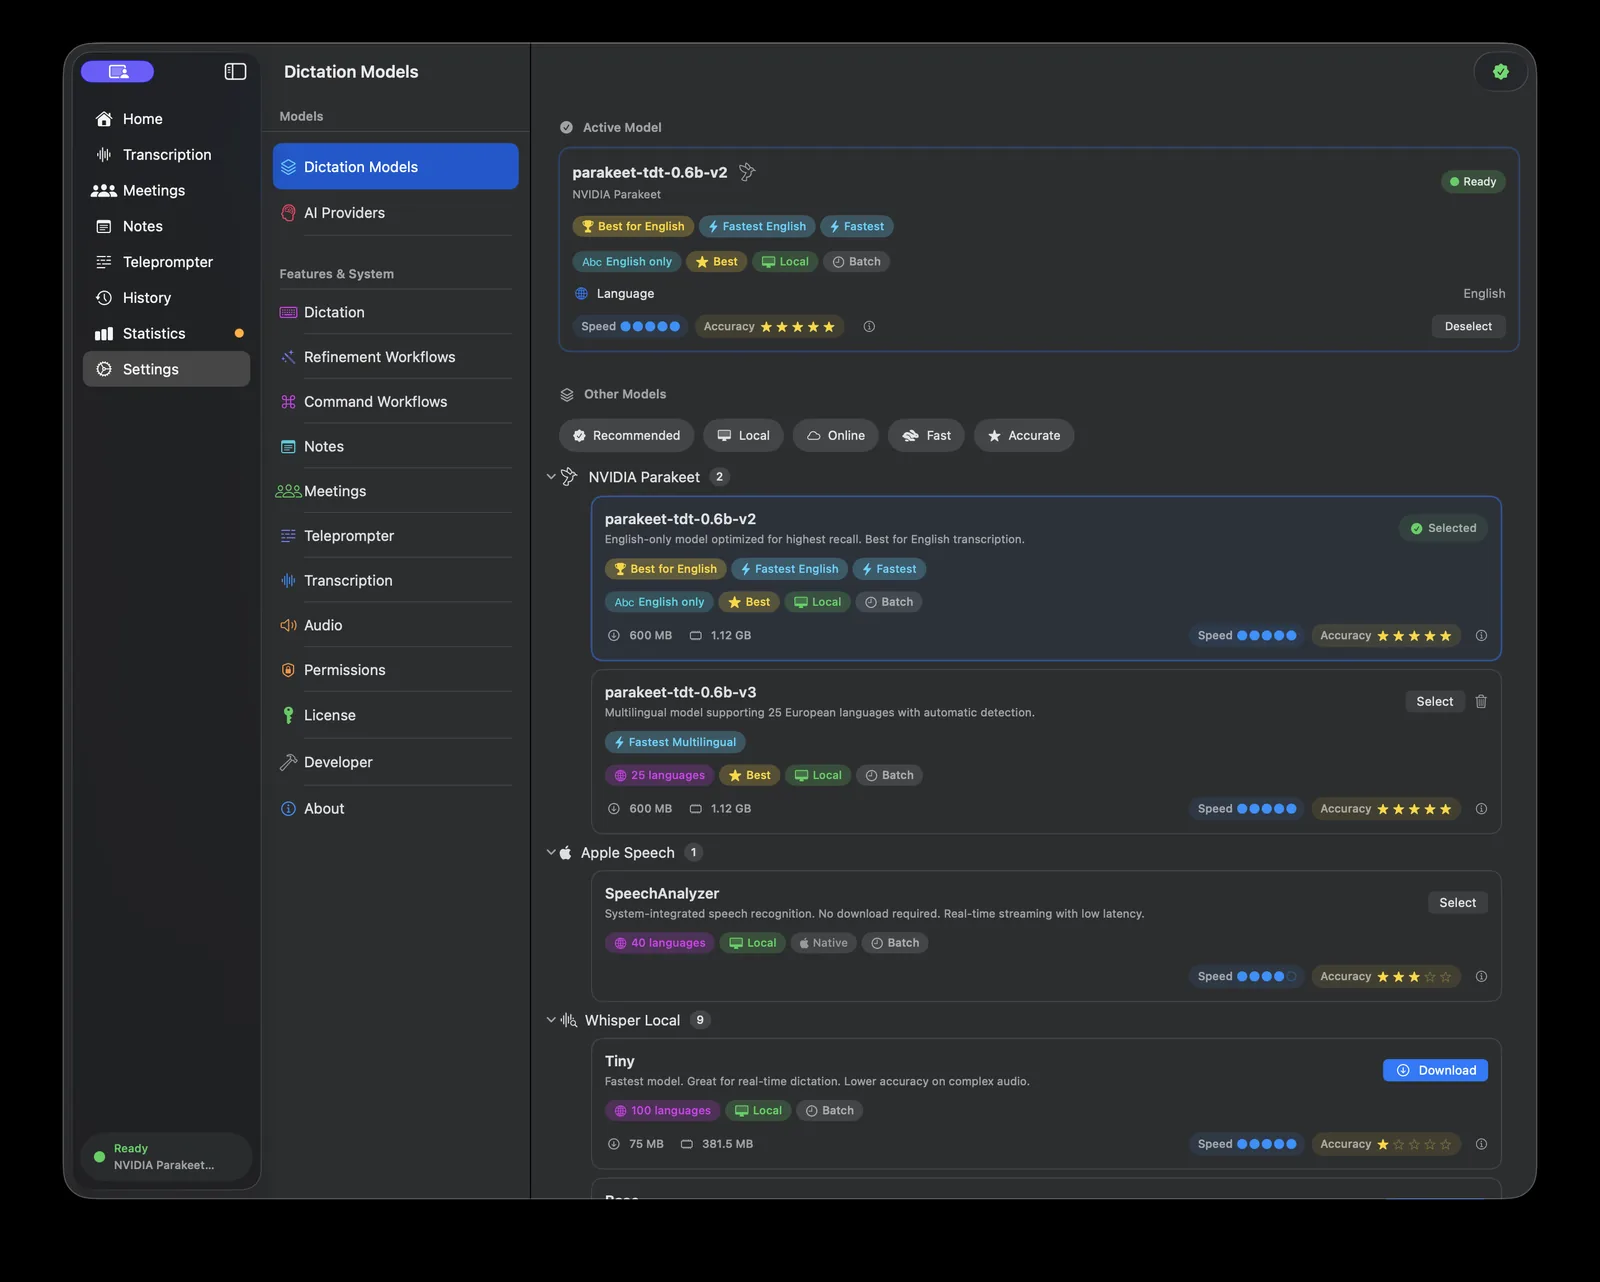Click the Ready badge on active model

[x=1473, y=181]
